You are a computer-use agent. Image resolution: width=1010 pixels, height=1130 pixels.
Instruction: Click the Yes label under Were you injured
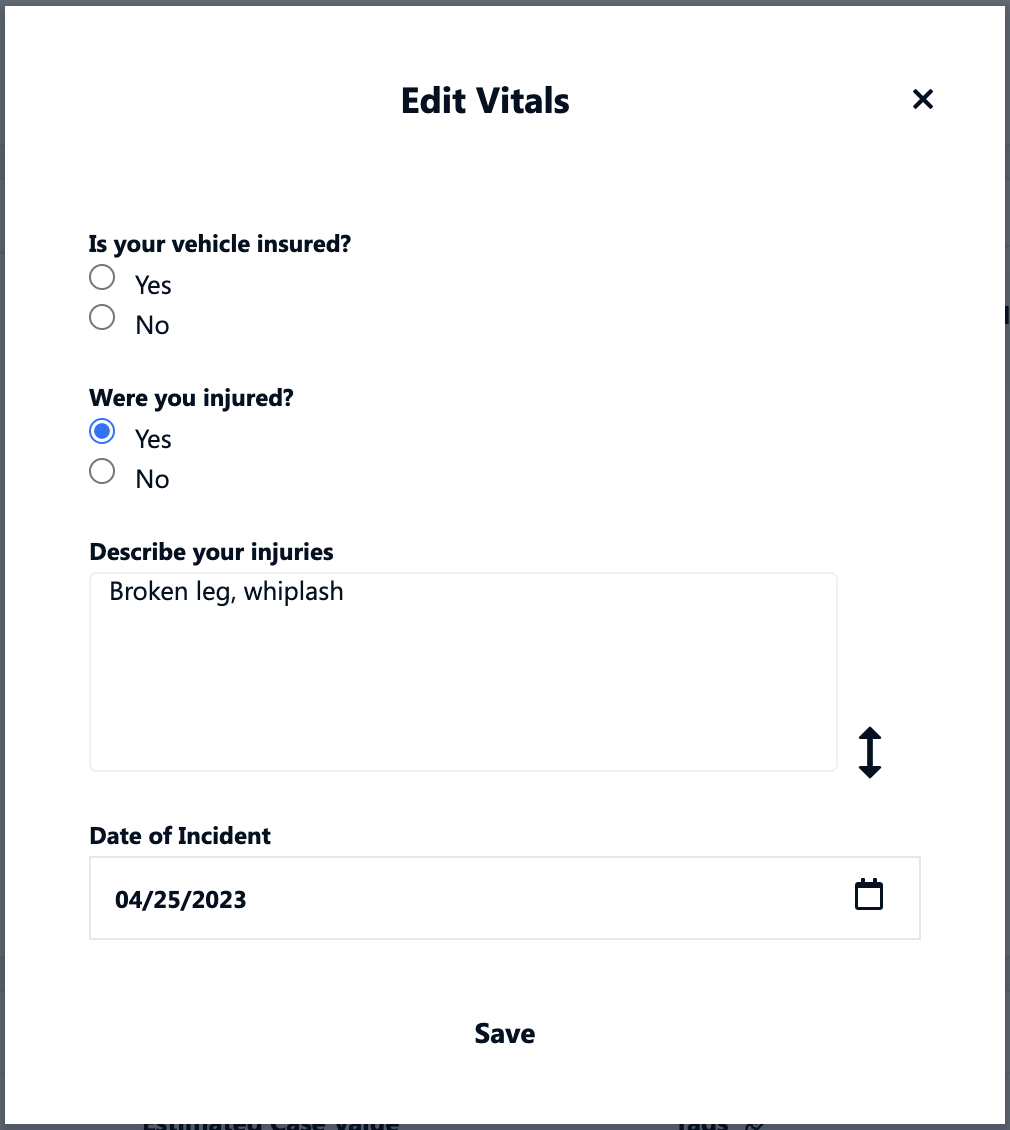click(x=153, y=440)
